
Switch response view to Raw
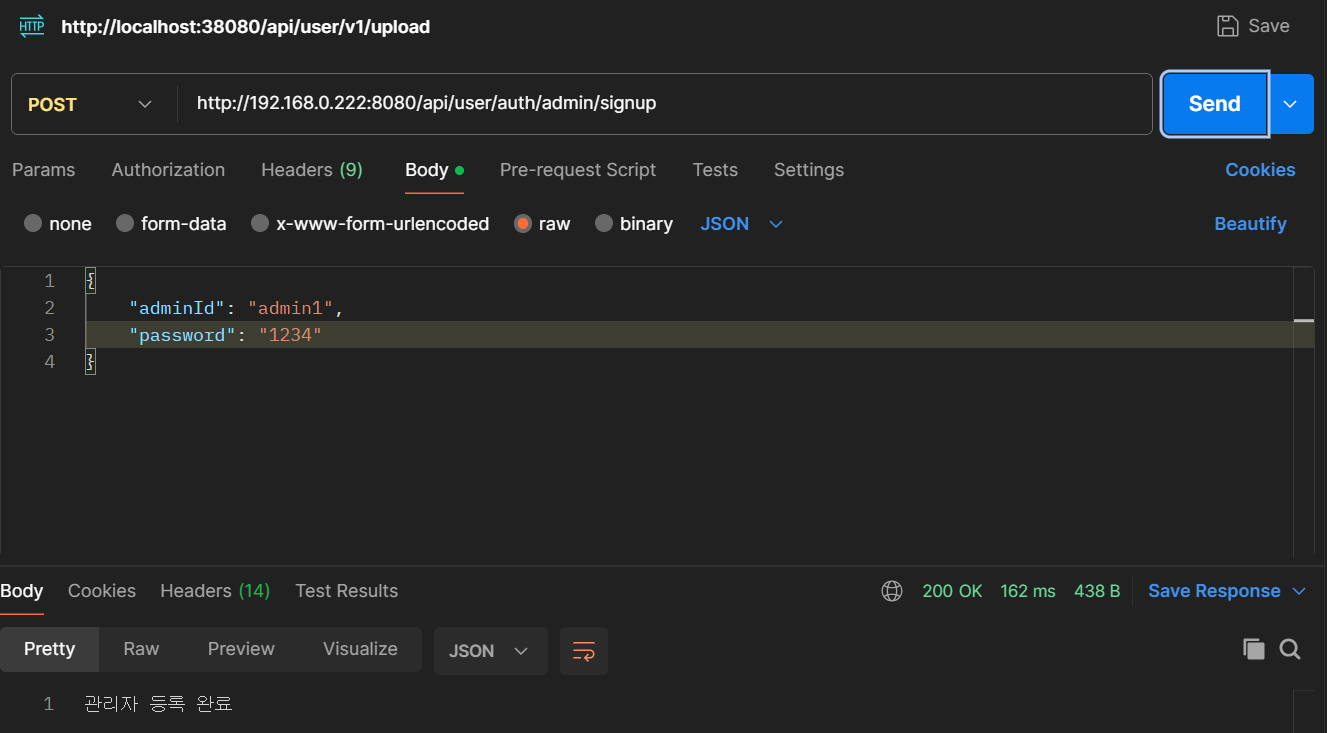click(x=141, y=649)
